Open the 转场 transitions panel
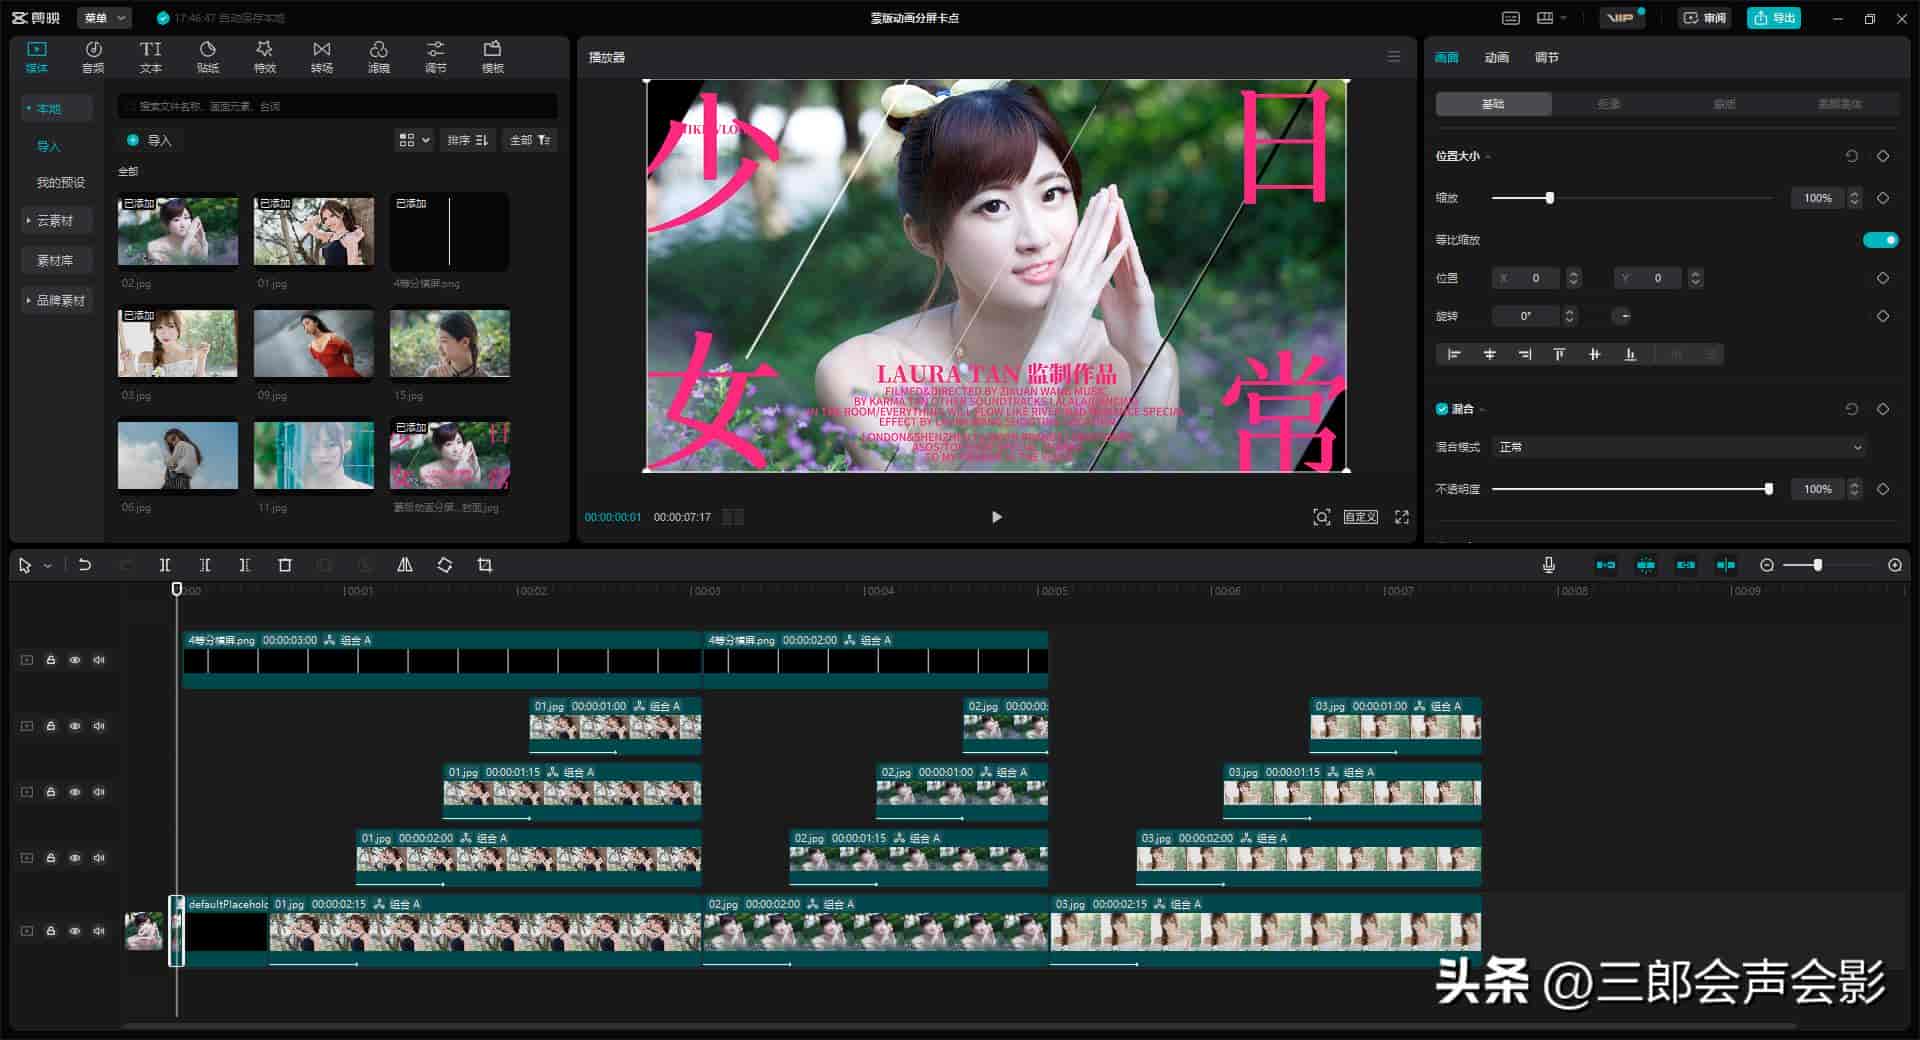This screenshot has width=1920, height=1040. (x=321, y=57)
